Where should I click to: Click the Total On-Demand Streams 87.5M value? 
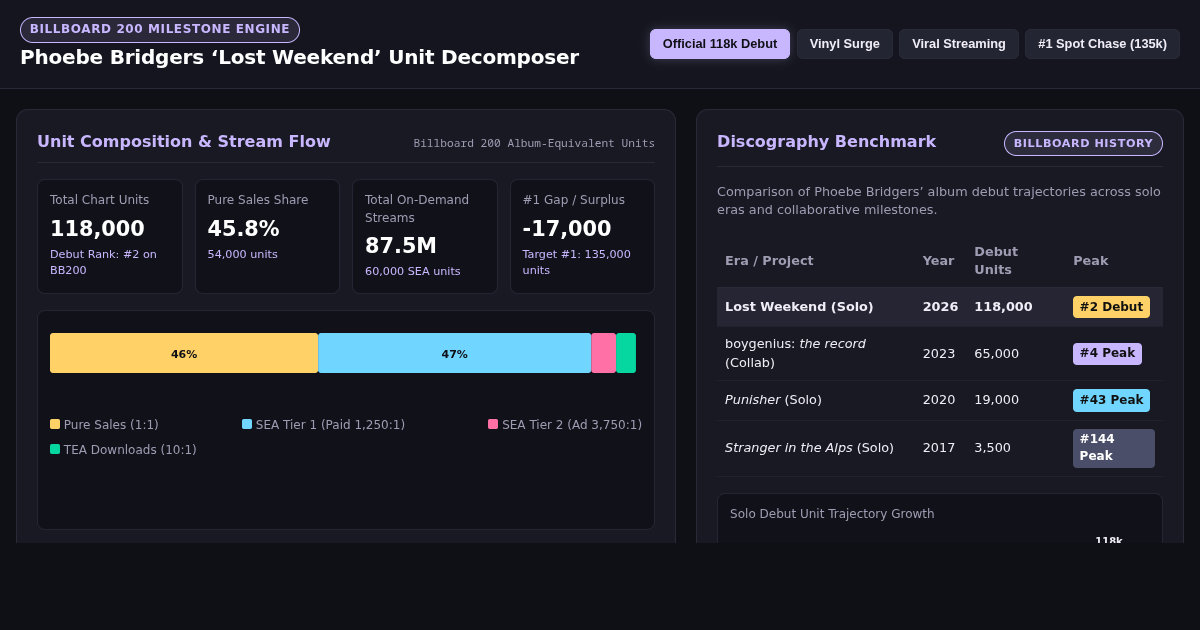point(401,246)
